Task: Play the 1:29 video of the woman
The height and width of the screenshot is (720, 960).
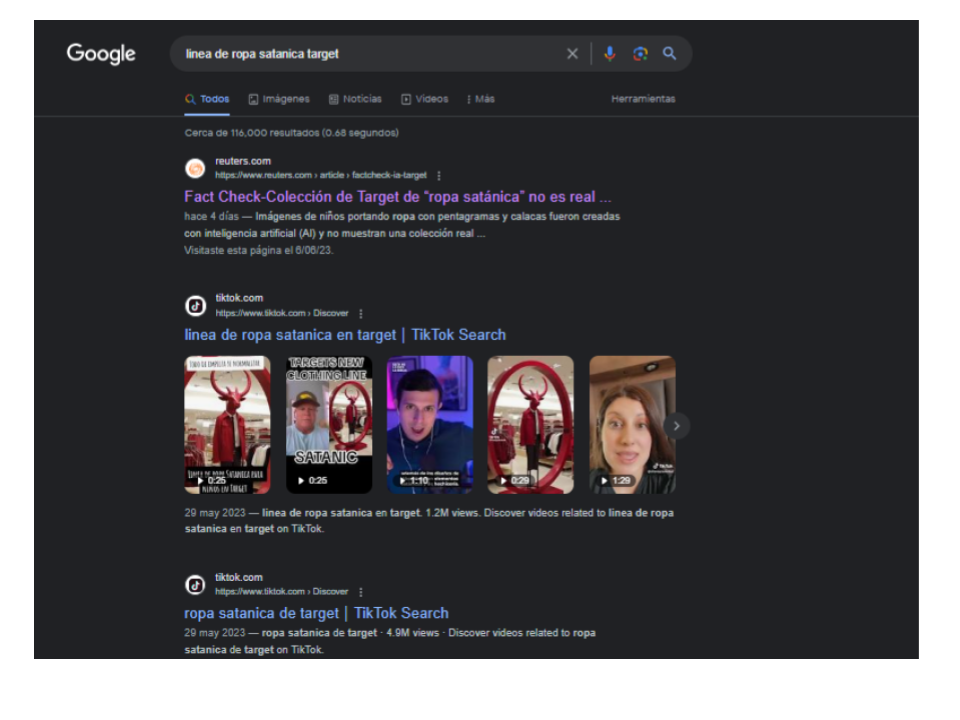Action: click(x=632, y=425)
